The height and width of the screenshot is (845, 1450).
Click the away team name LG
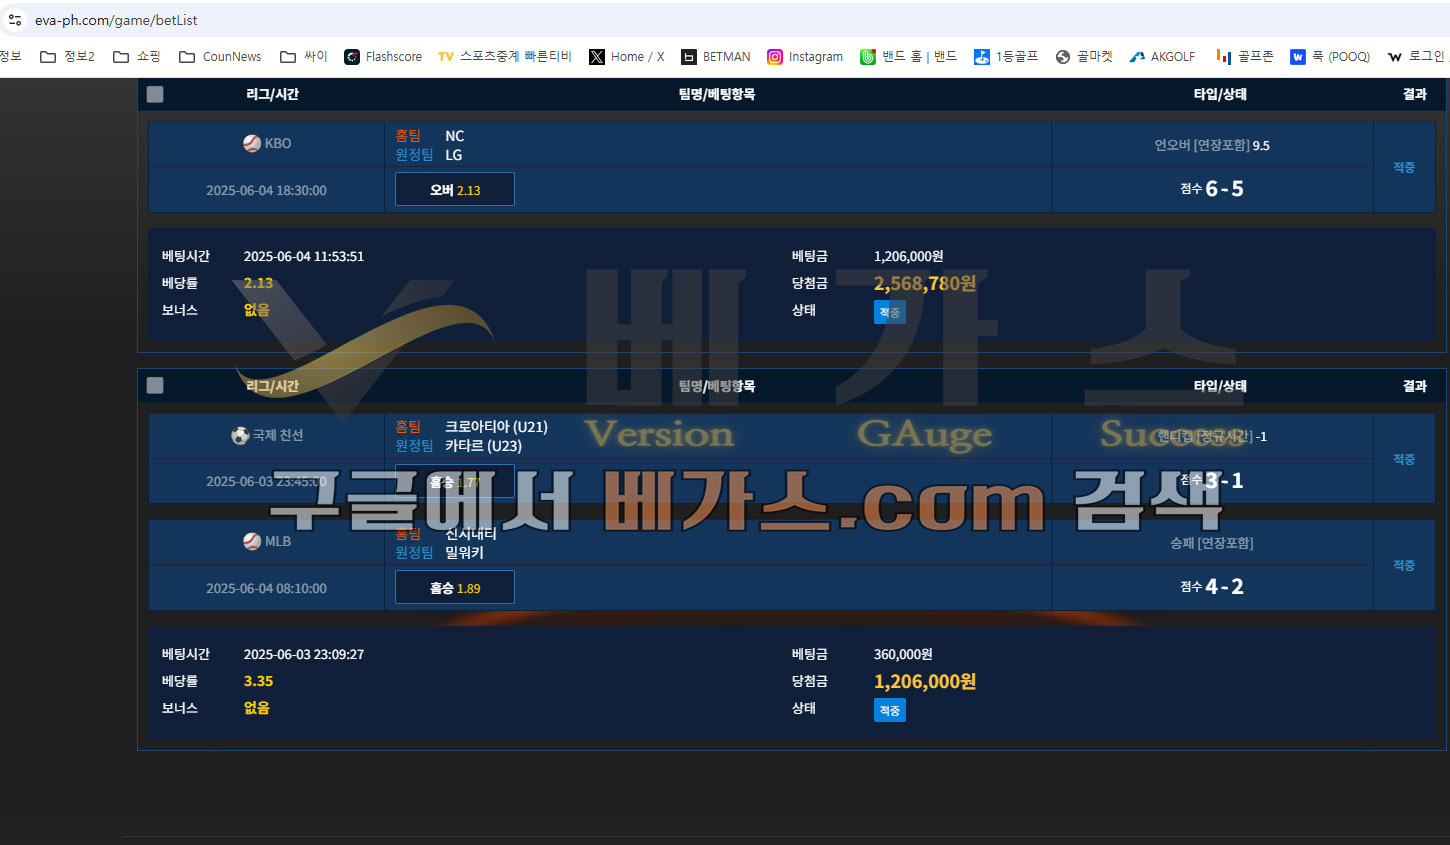click(454, 155)
